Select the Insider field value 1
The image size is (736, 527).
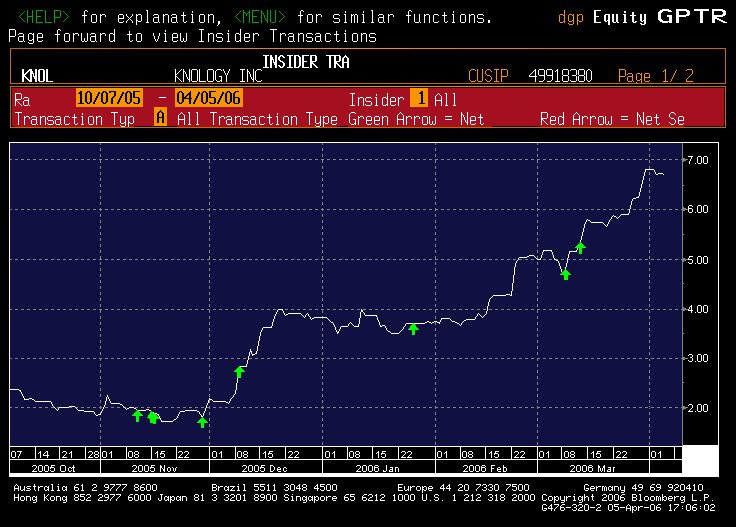pos(419,98)
